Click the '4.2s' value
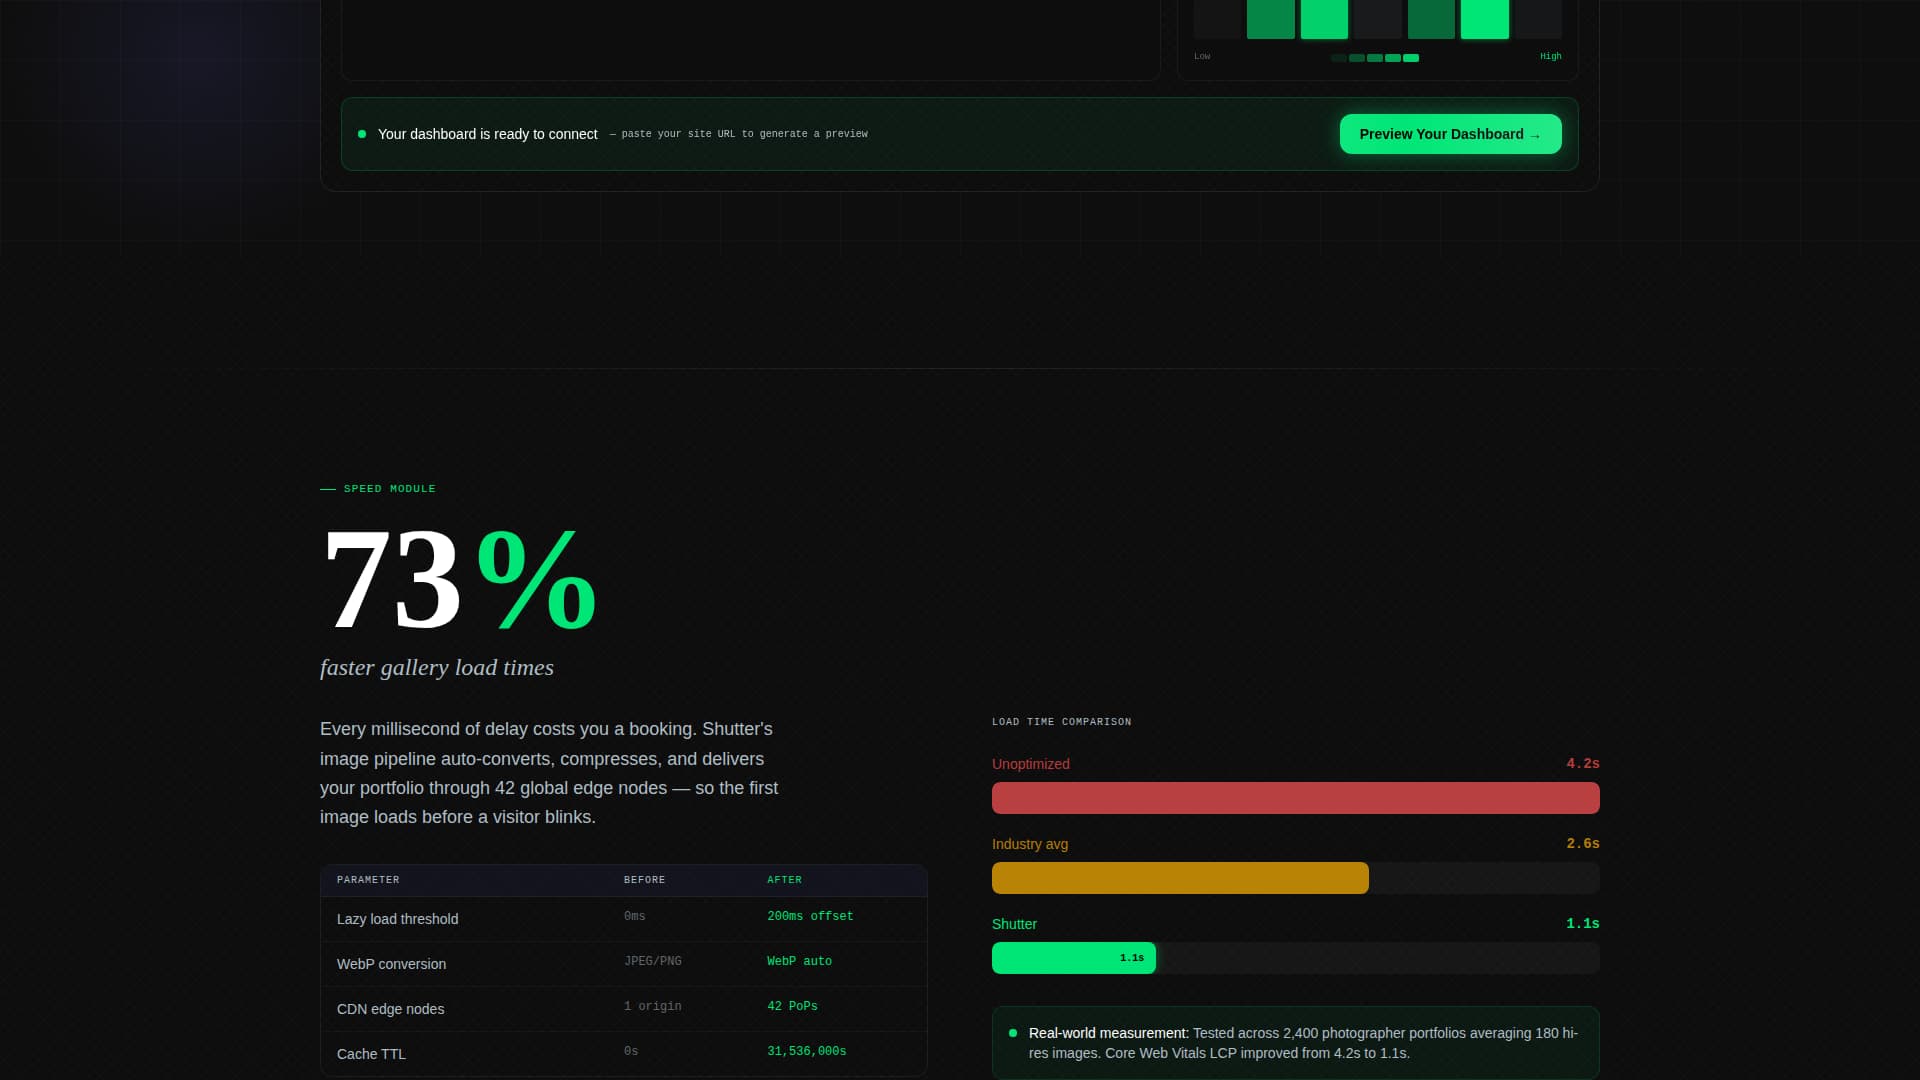Viewport: 1920px width, 1080px height. click(1582, 764)
